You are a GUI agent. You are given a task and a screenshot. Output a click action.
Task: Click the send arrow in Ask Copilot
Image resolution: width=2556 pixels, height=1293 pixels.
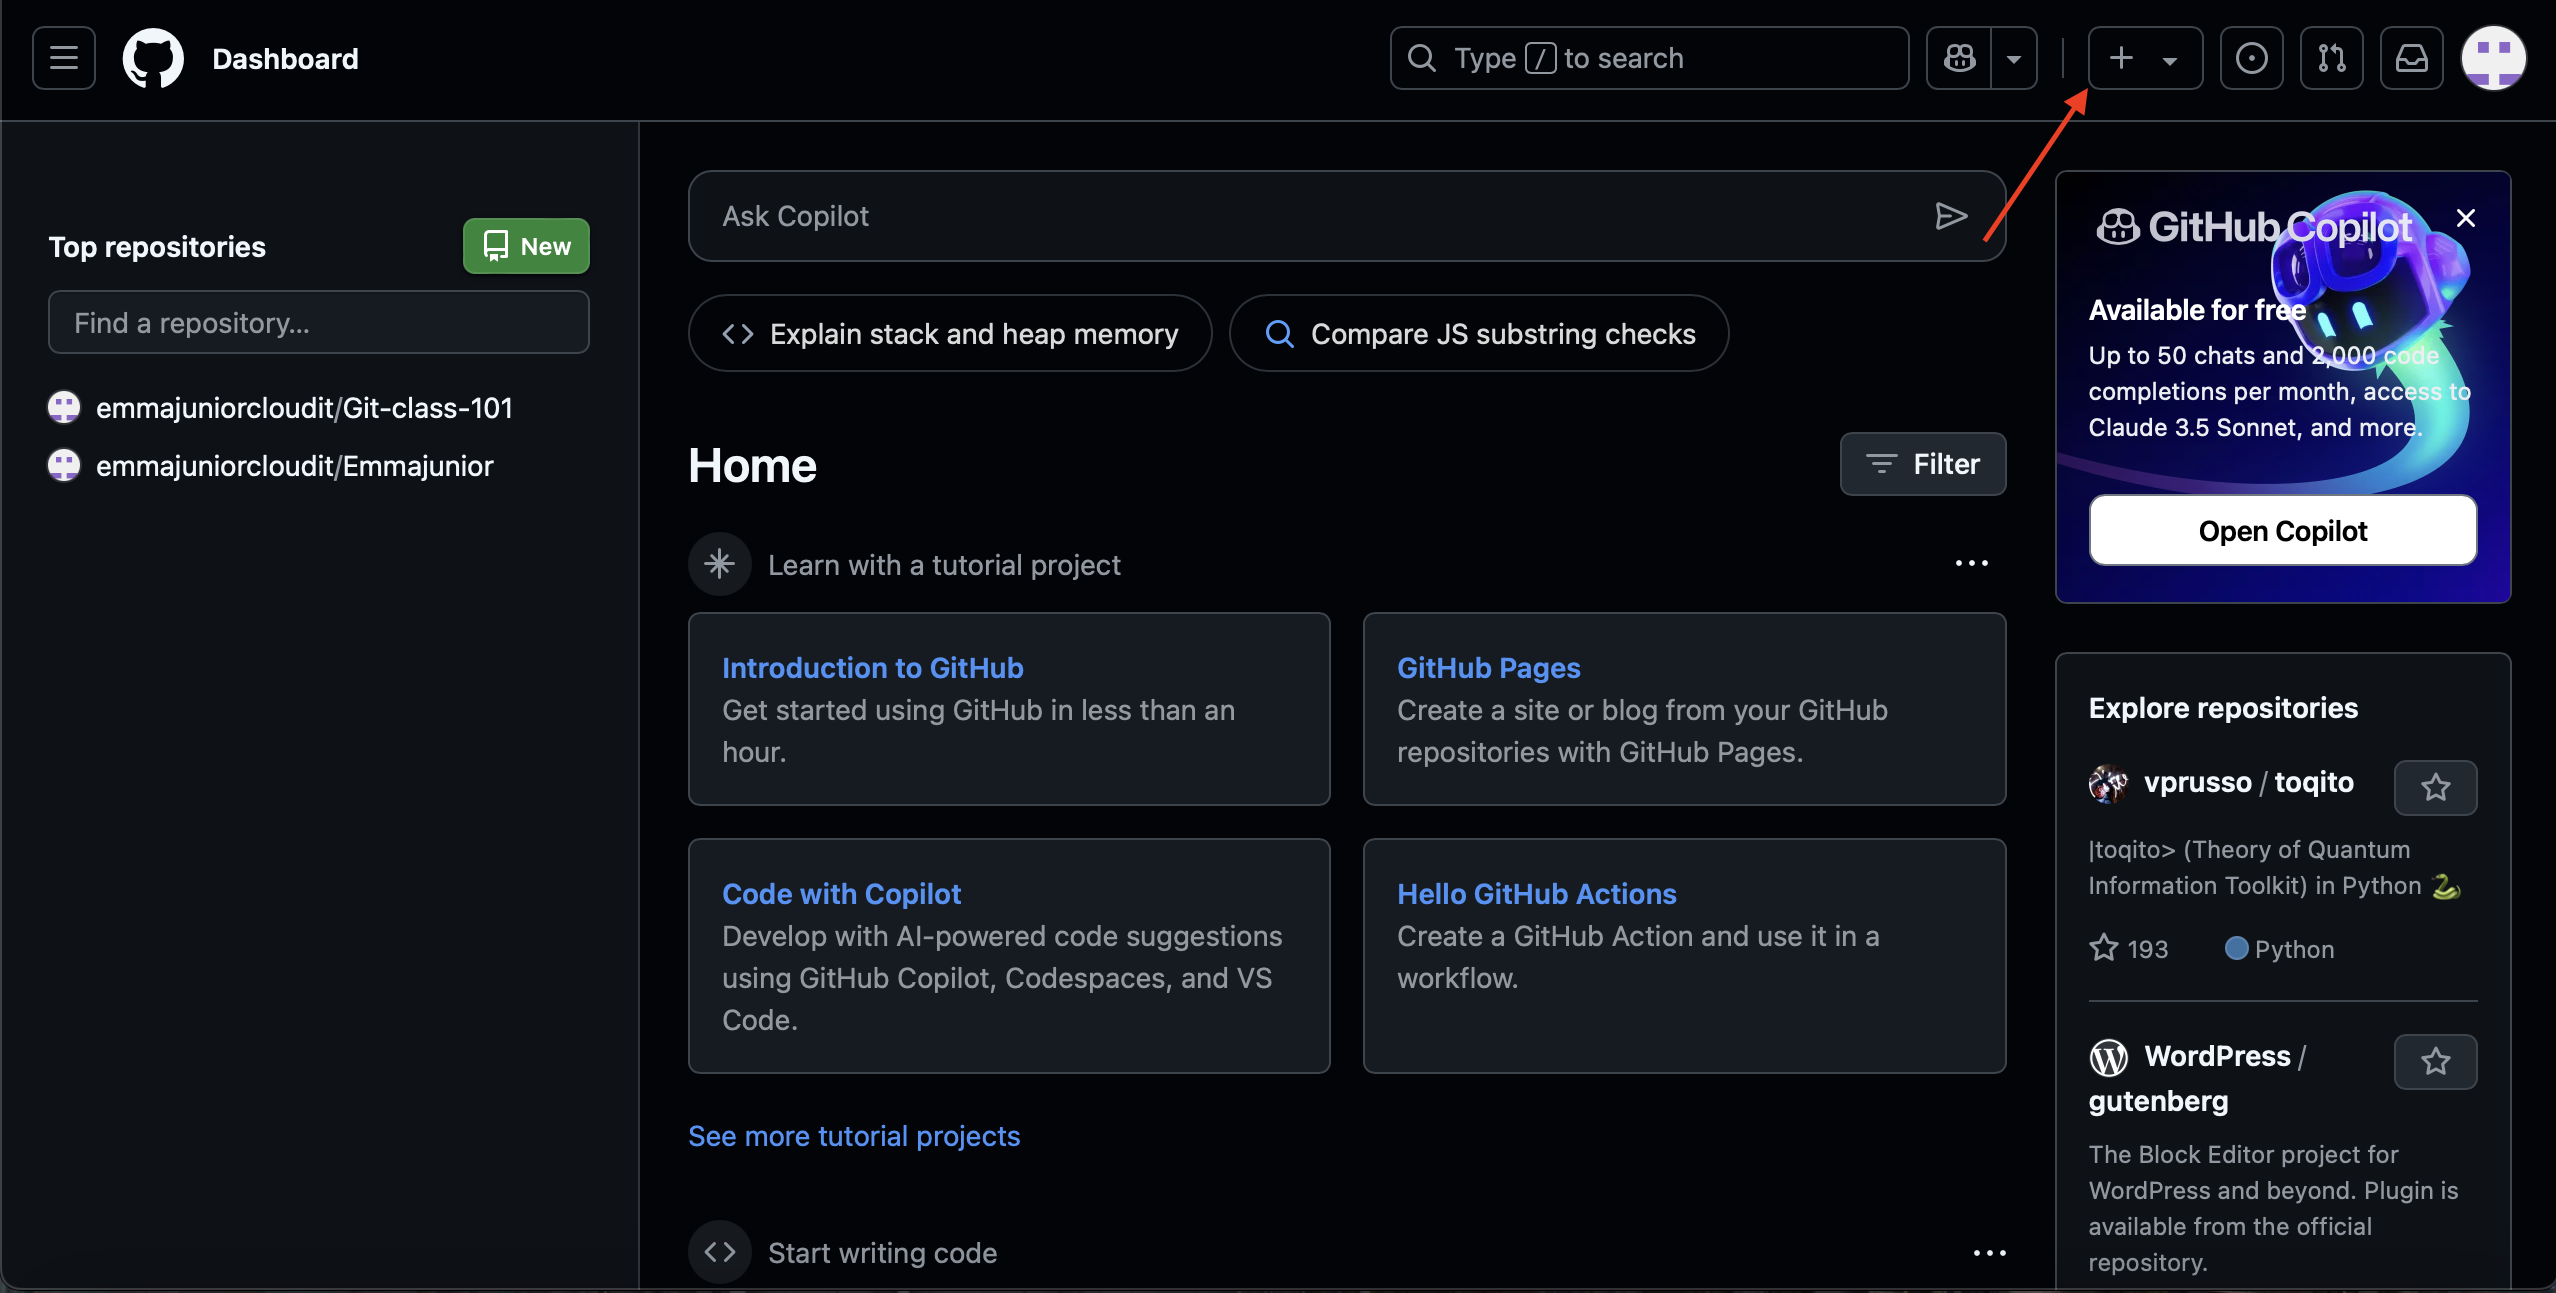(x=1951, y=216)
